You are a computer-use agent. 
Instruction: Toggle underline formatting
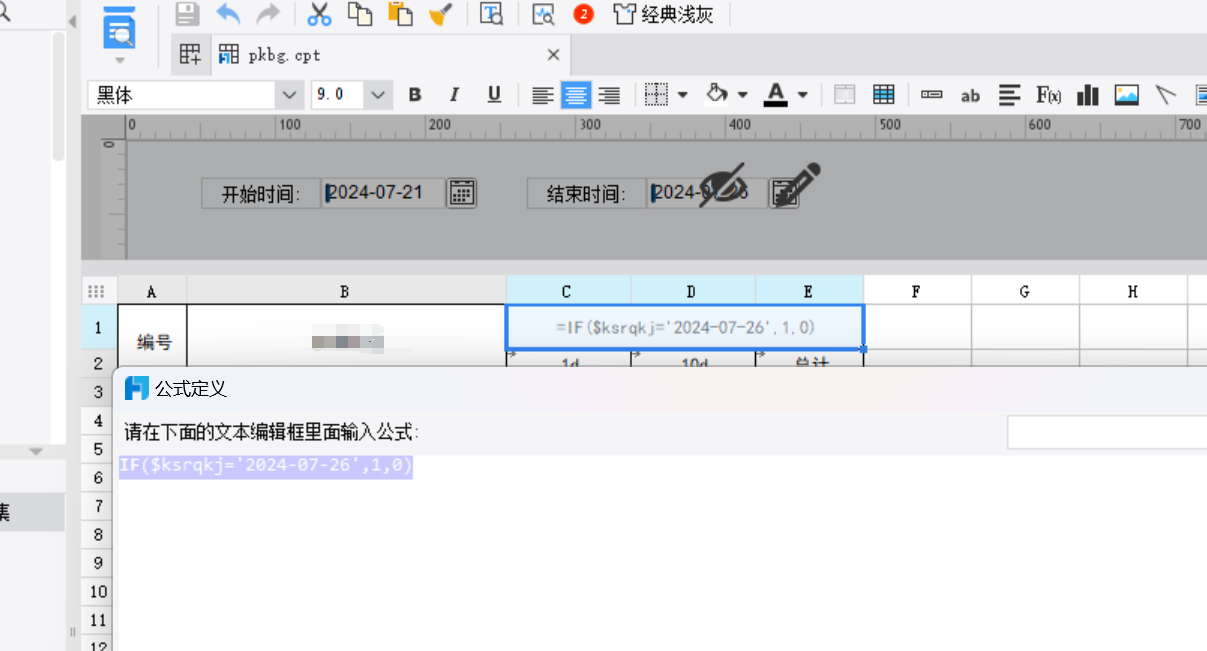pyautogui.click(x=494, y=95)
